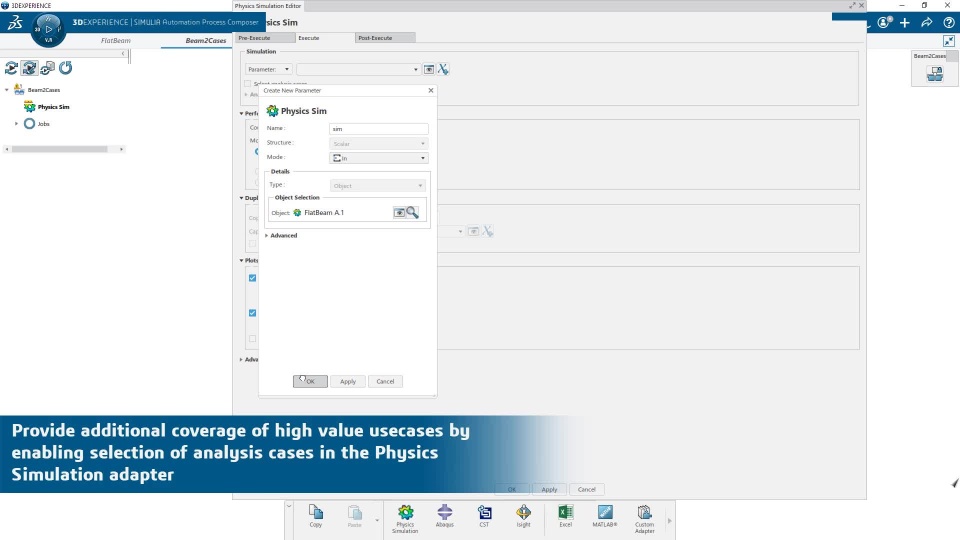
Task: Toggle the unchecked checkbox in Plots section
Action: tap(252, 338)
